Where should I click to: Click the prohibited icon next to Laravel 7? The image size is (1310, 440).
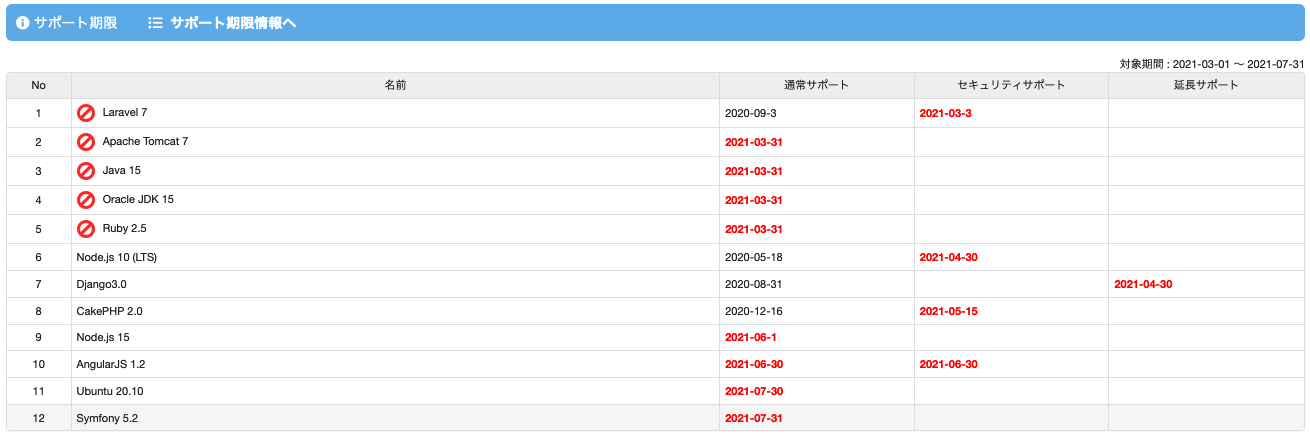(86, 113)
